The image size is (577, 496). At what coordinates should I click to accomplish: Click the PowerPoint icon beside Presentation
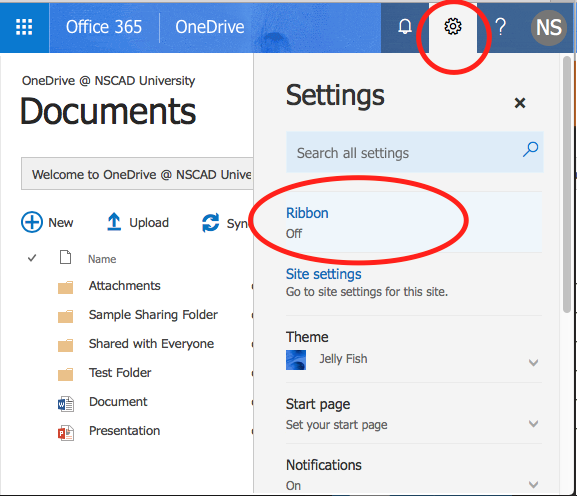pos(66,433)
